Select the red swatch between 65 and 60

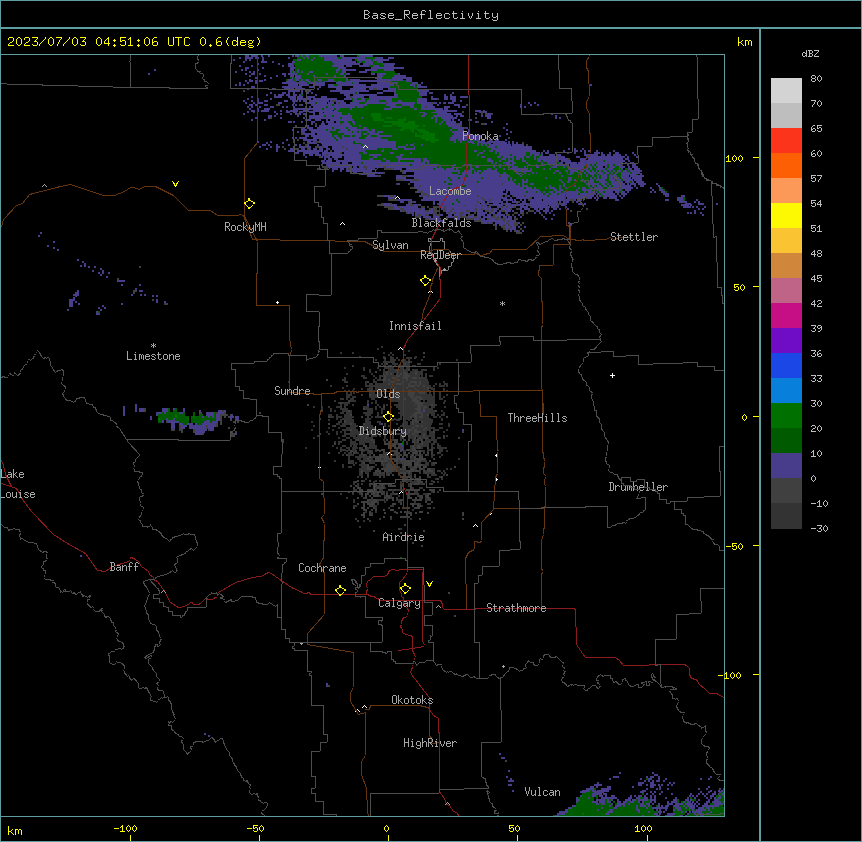[x=786, y=141]
